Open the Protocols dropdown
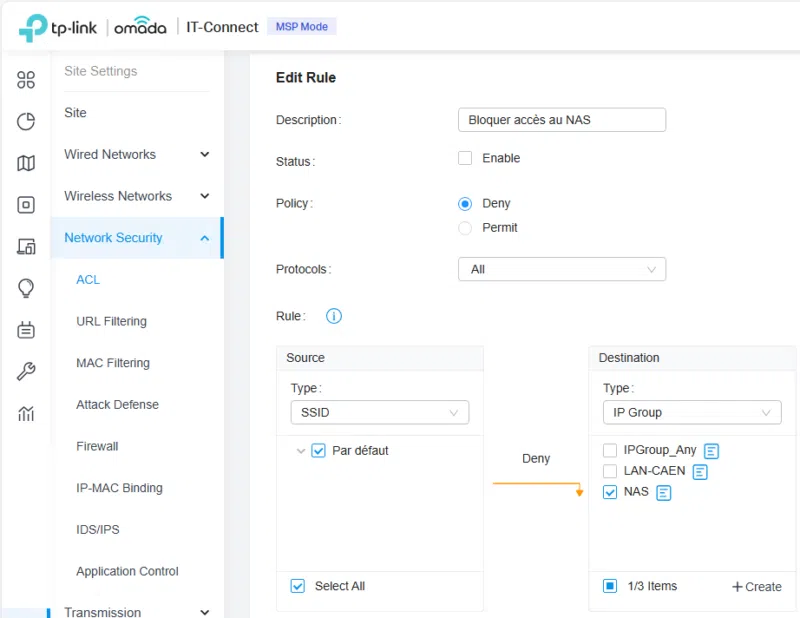The image size is (800, 618). [x=561, y=269]
